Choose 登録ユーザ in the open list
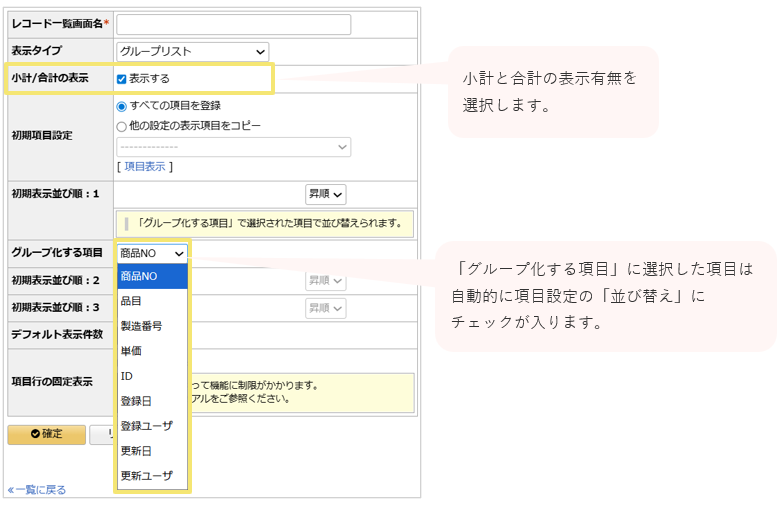 tap(152, 426)
